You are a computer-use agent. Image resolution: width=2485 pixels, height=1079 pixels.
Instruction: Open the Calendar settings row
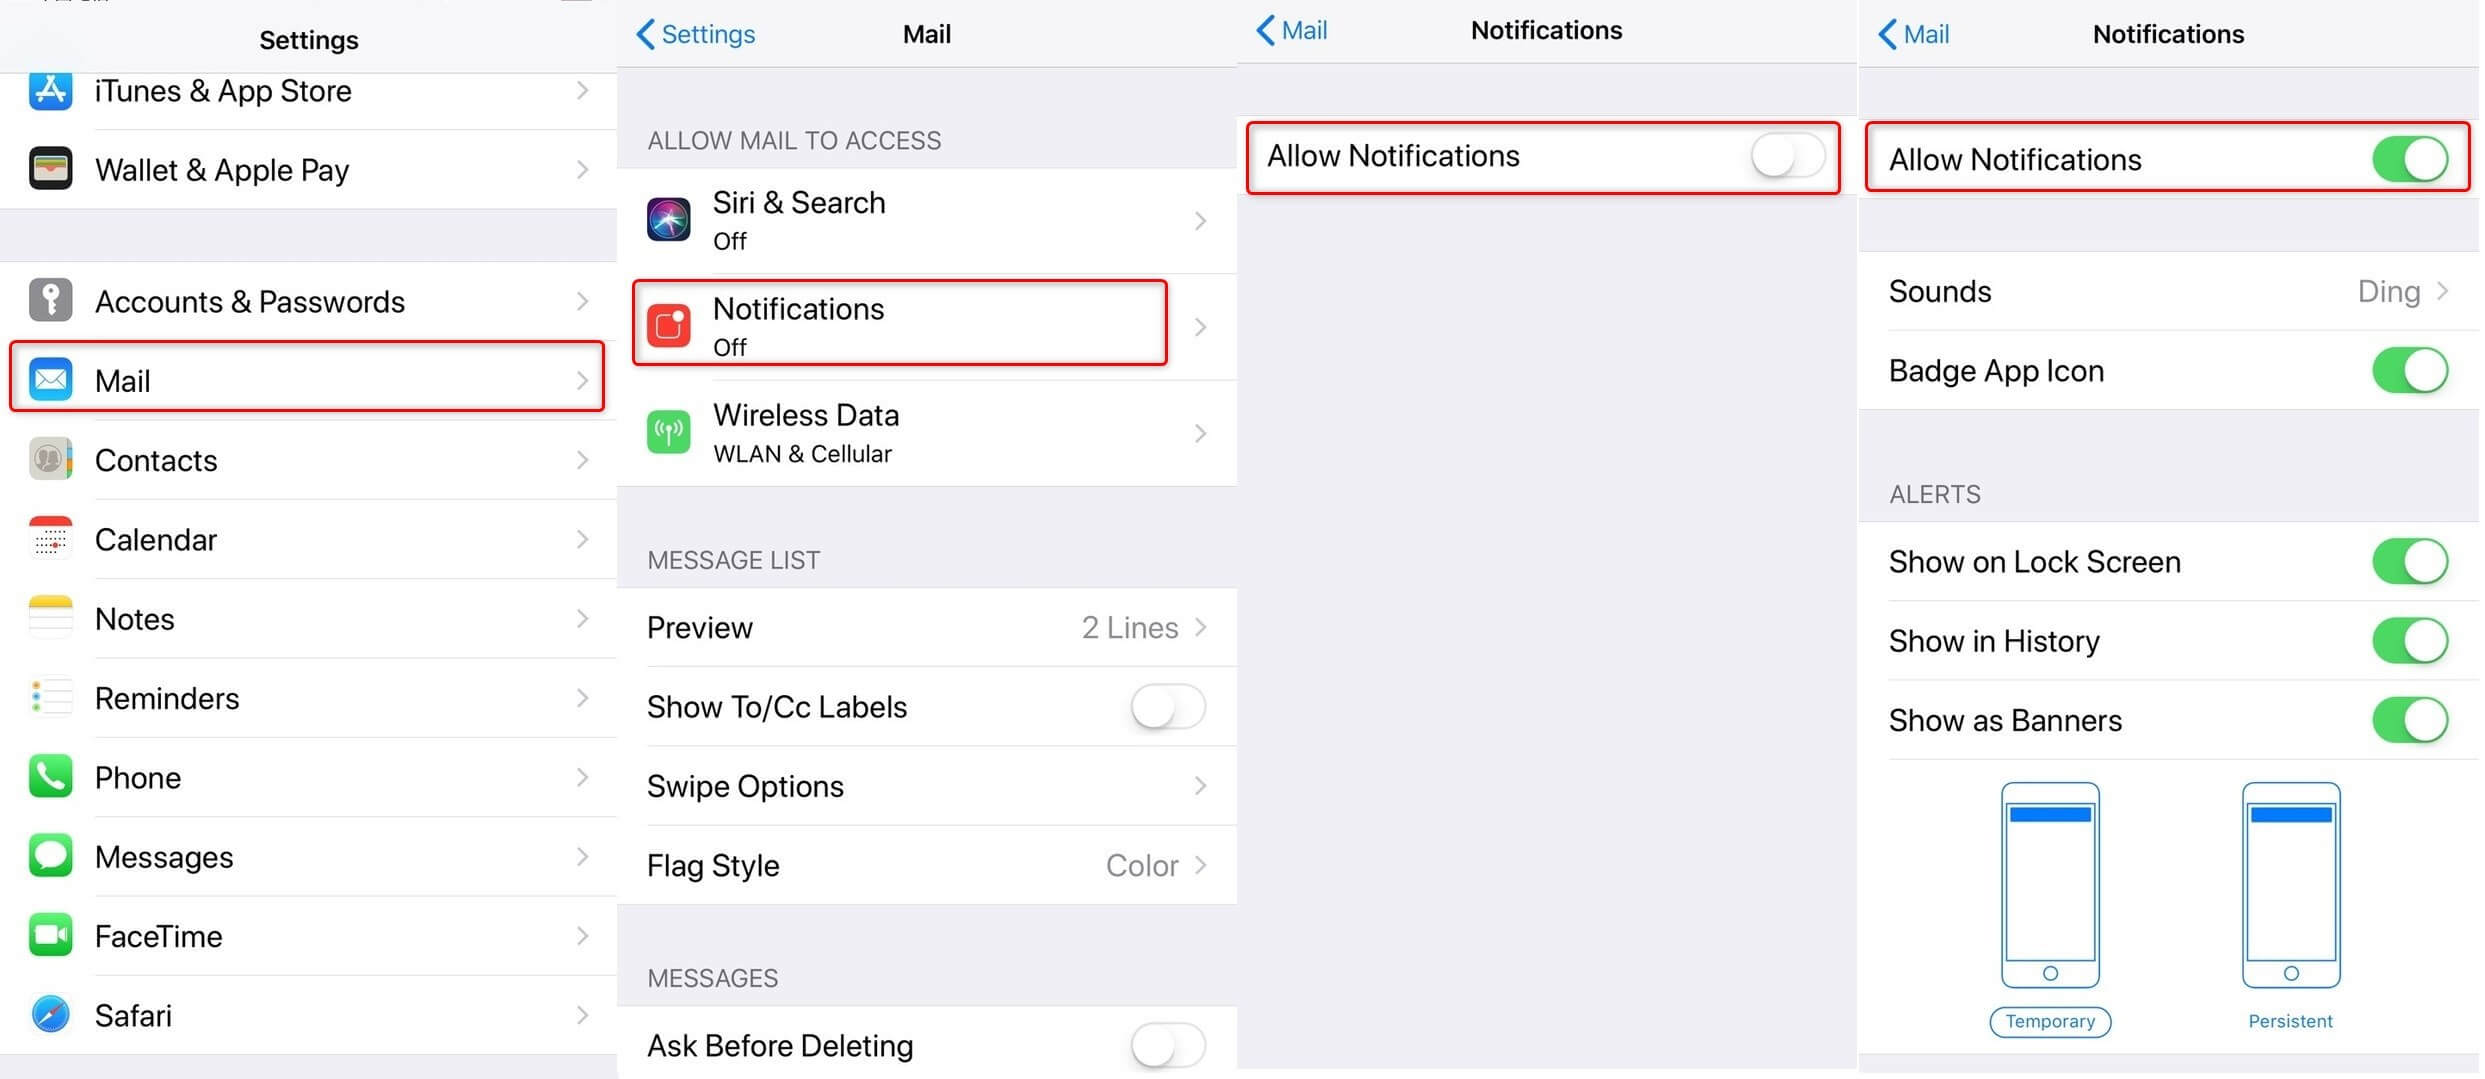tap(308, 539)
